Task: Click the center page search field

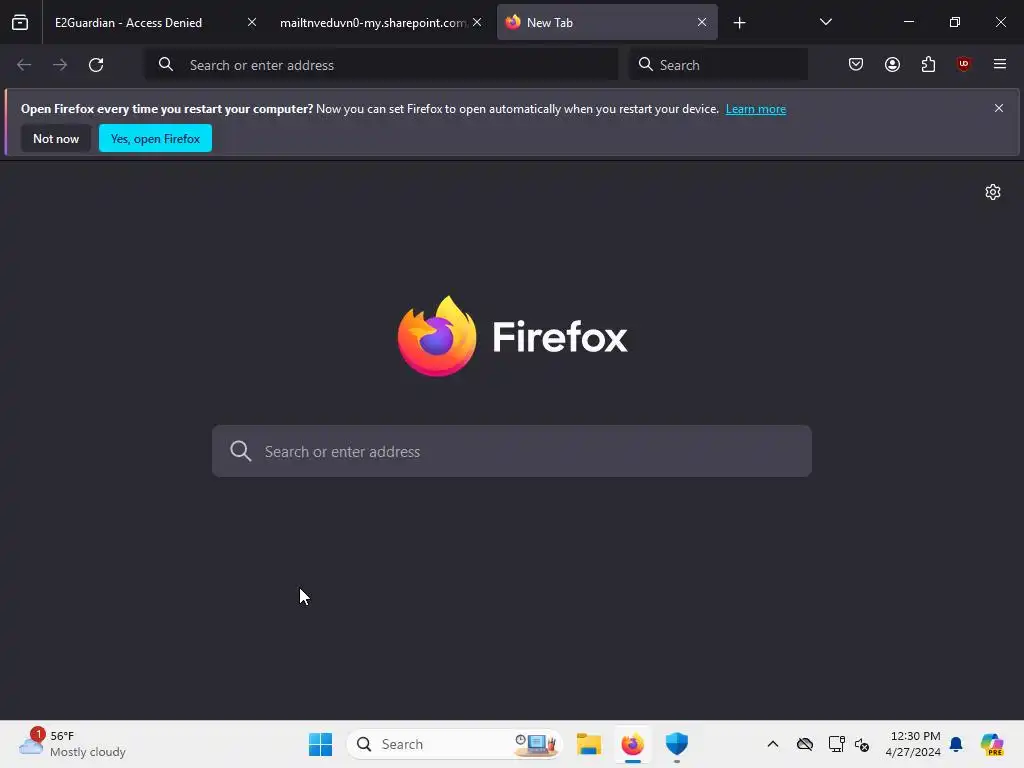Action: (512, 451)
